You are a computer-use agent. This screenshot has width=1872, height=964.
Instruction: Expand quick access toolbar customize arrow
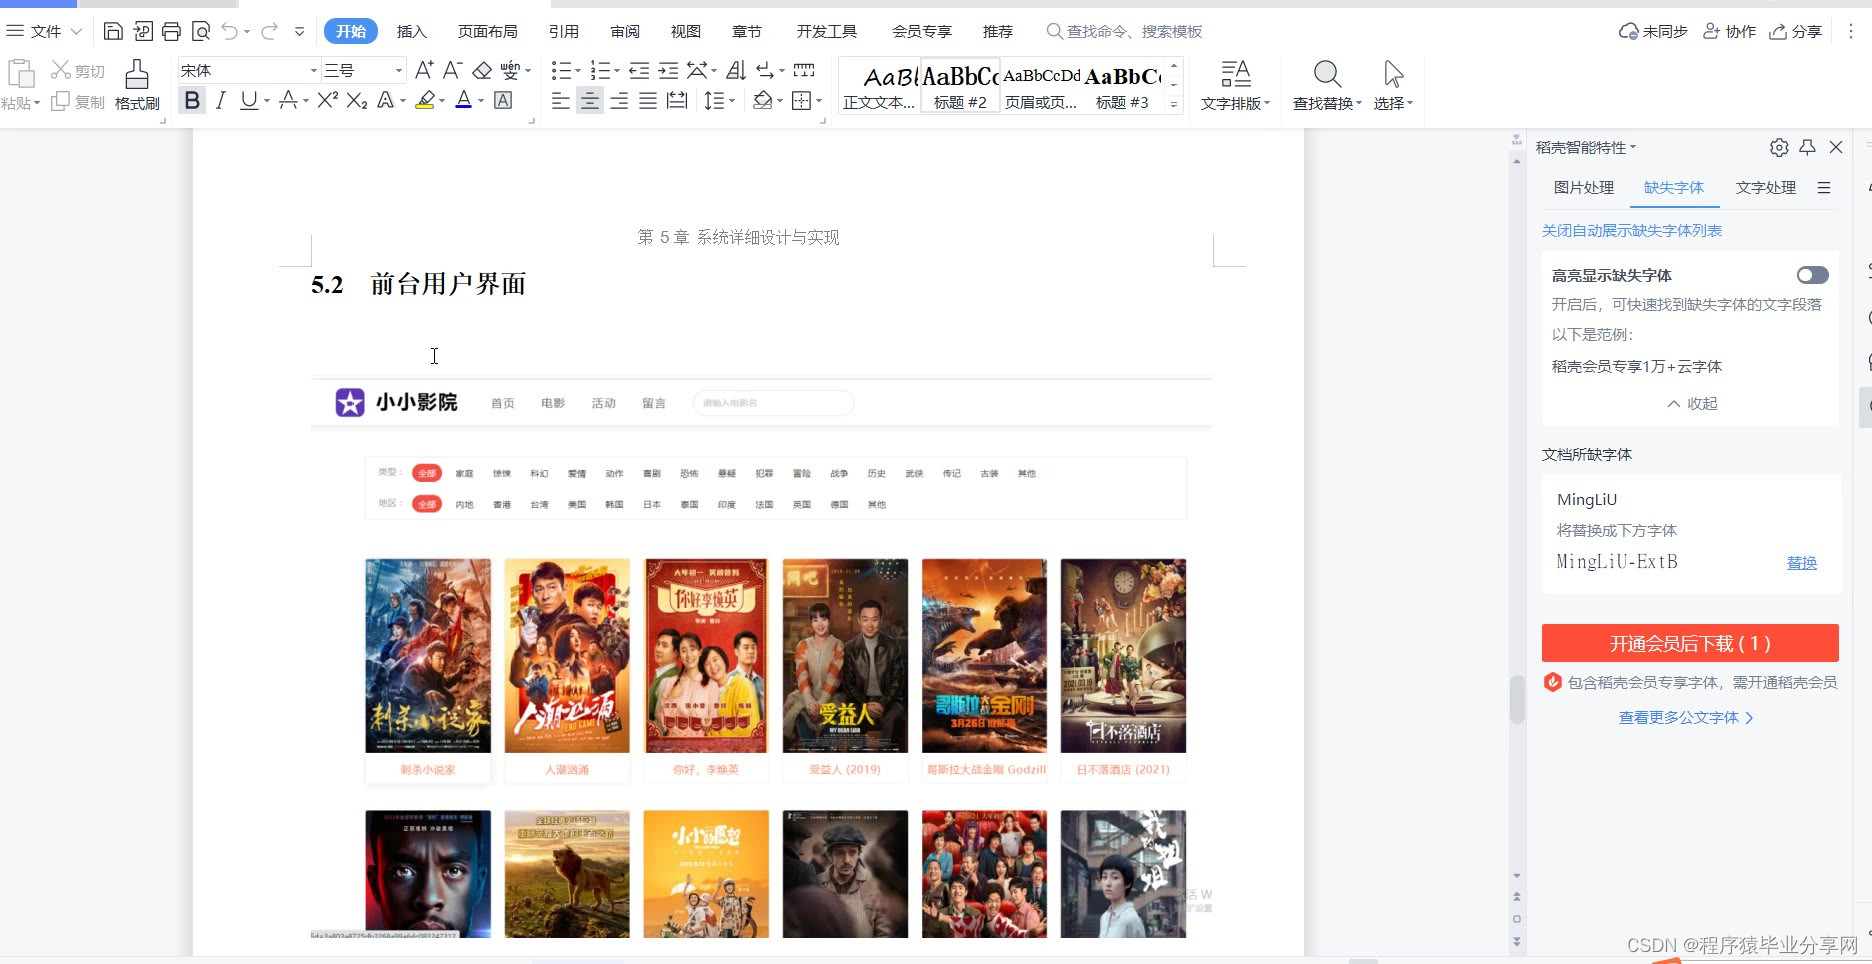pyautogui.click(x=299, y=32)
